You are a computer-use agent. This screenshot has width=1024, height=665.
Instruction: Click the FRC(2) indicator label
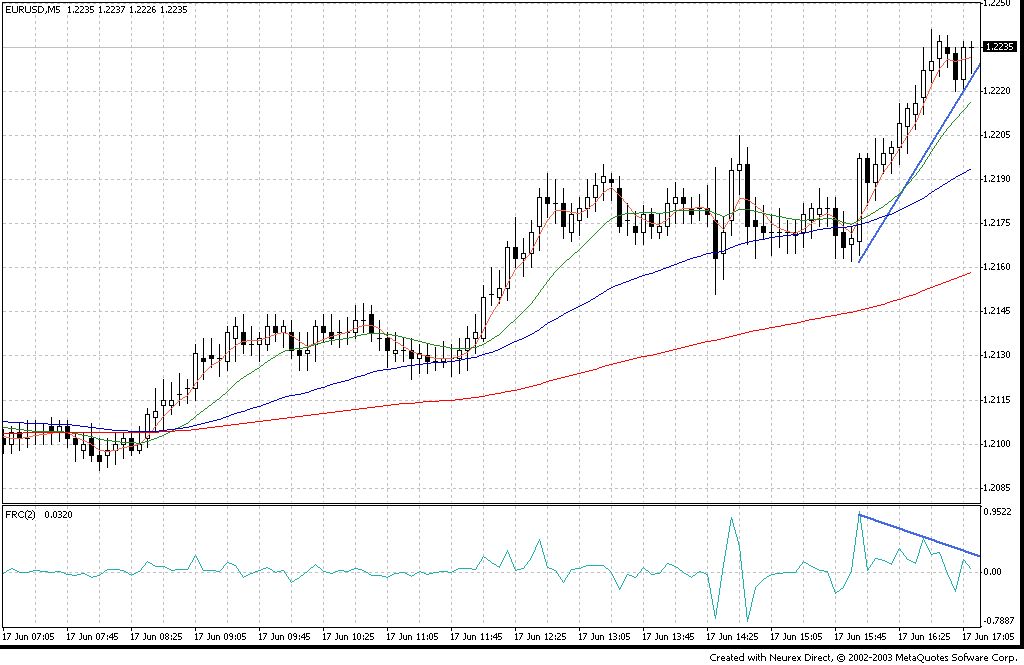coord(21,515)
